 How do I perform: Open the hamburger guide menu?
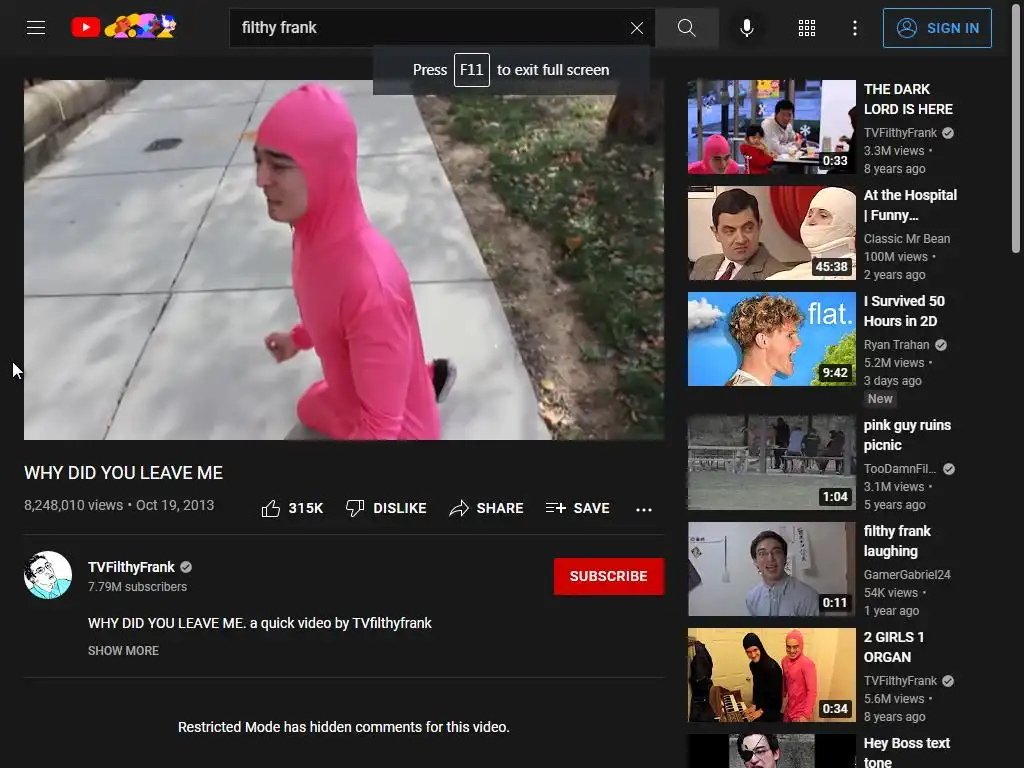coord(36,27)
